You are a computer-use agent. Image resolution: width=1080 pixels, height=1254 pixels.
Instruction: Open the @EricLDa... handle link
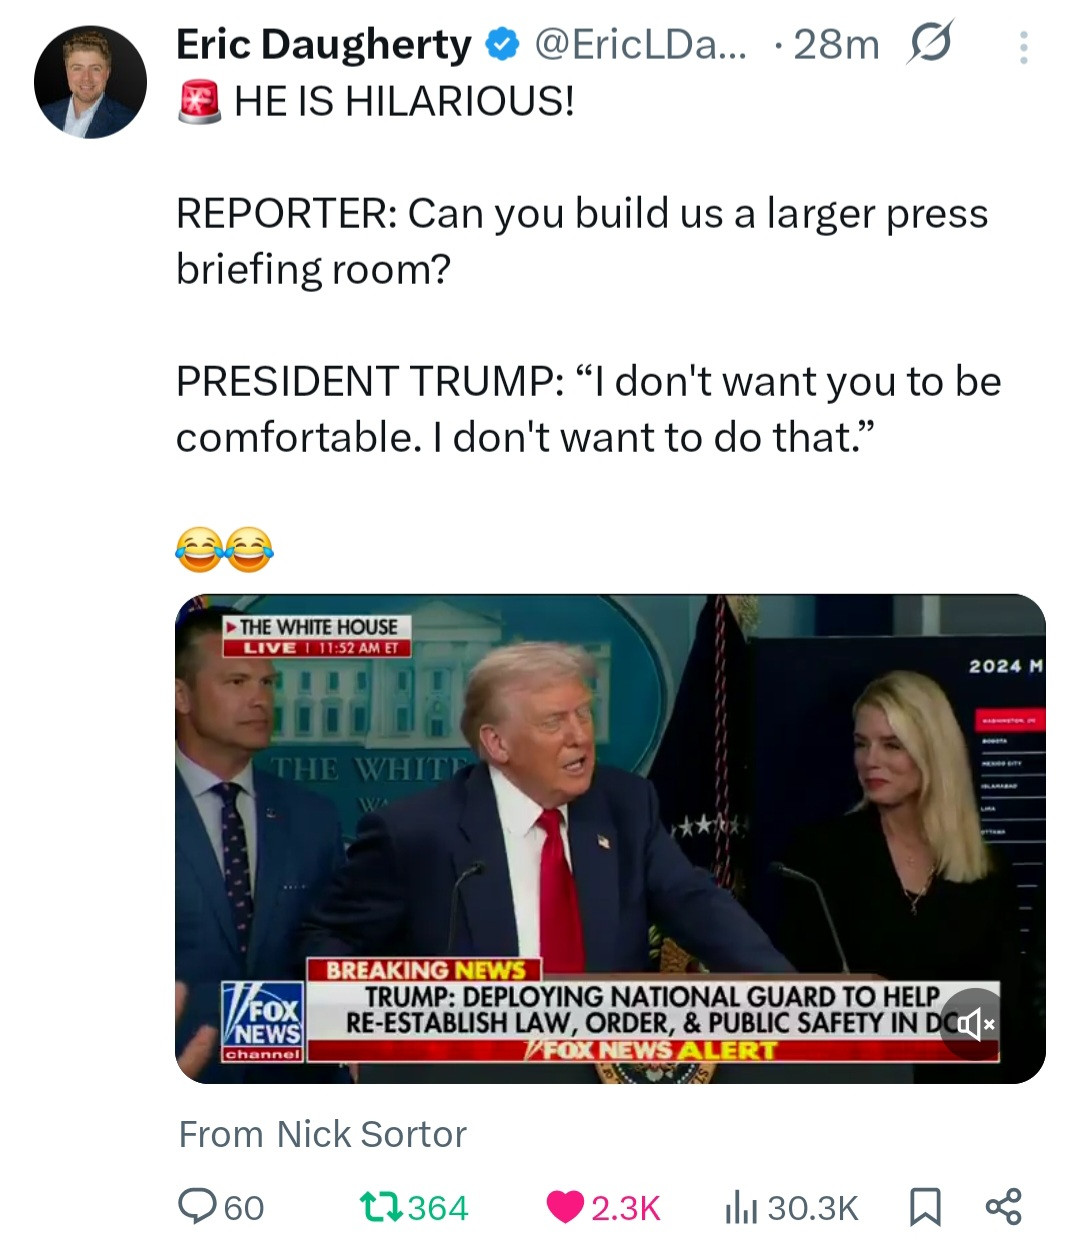pos(640,45)
